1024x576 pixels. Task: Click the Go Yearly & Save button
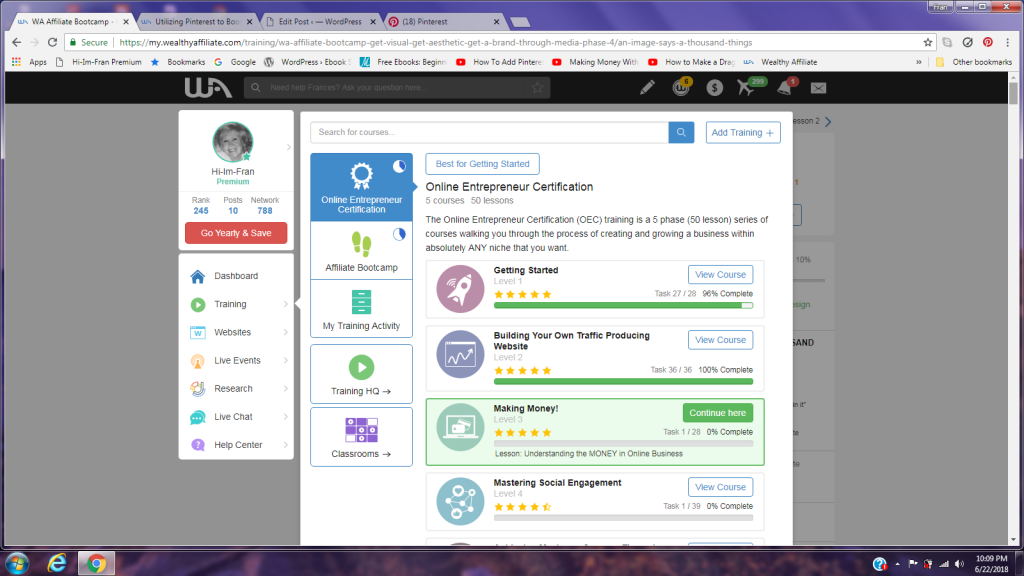tap(236, 233)
